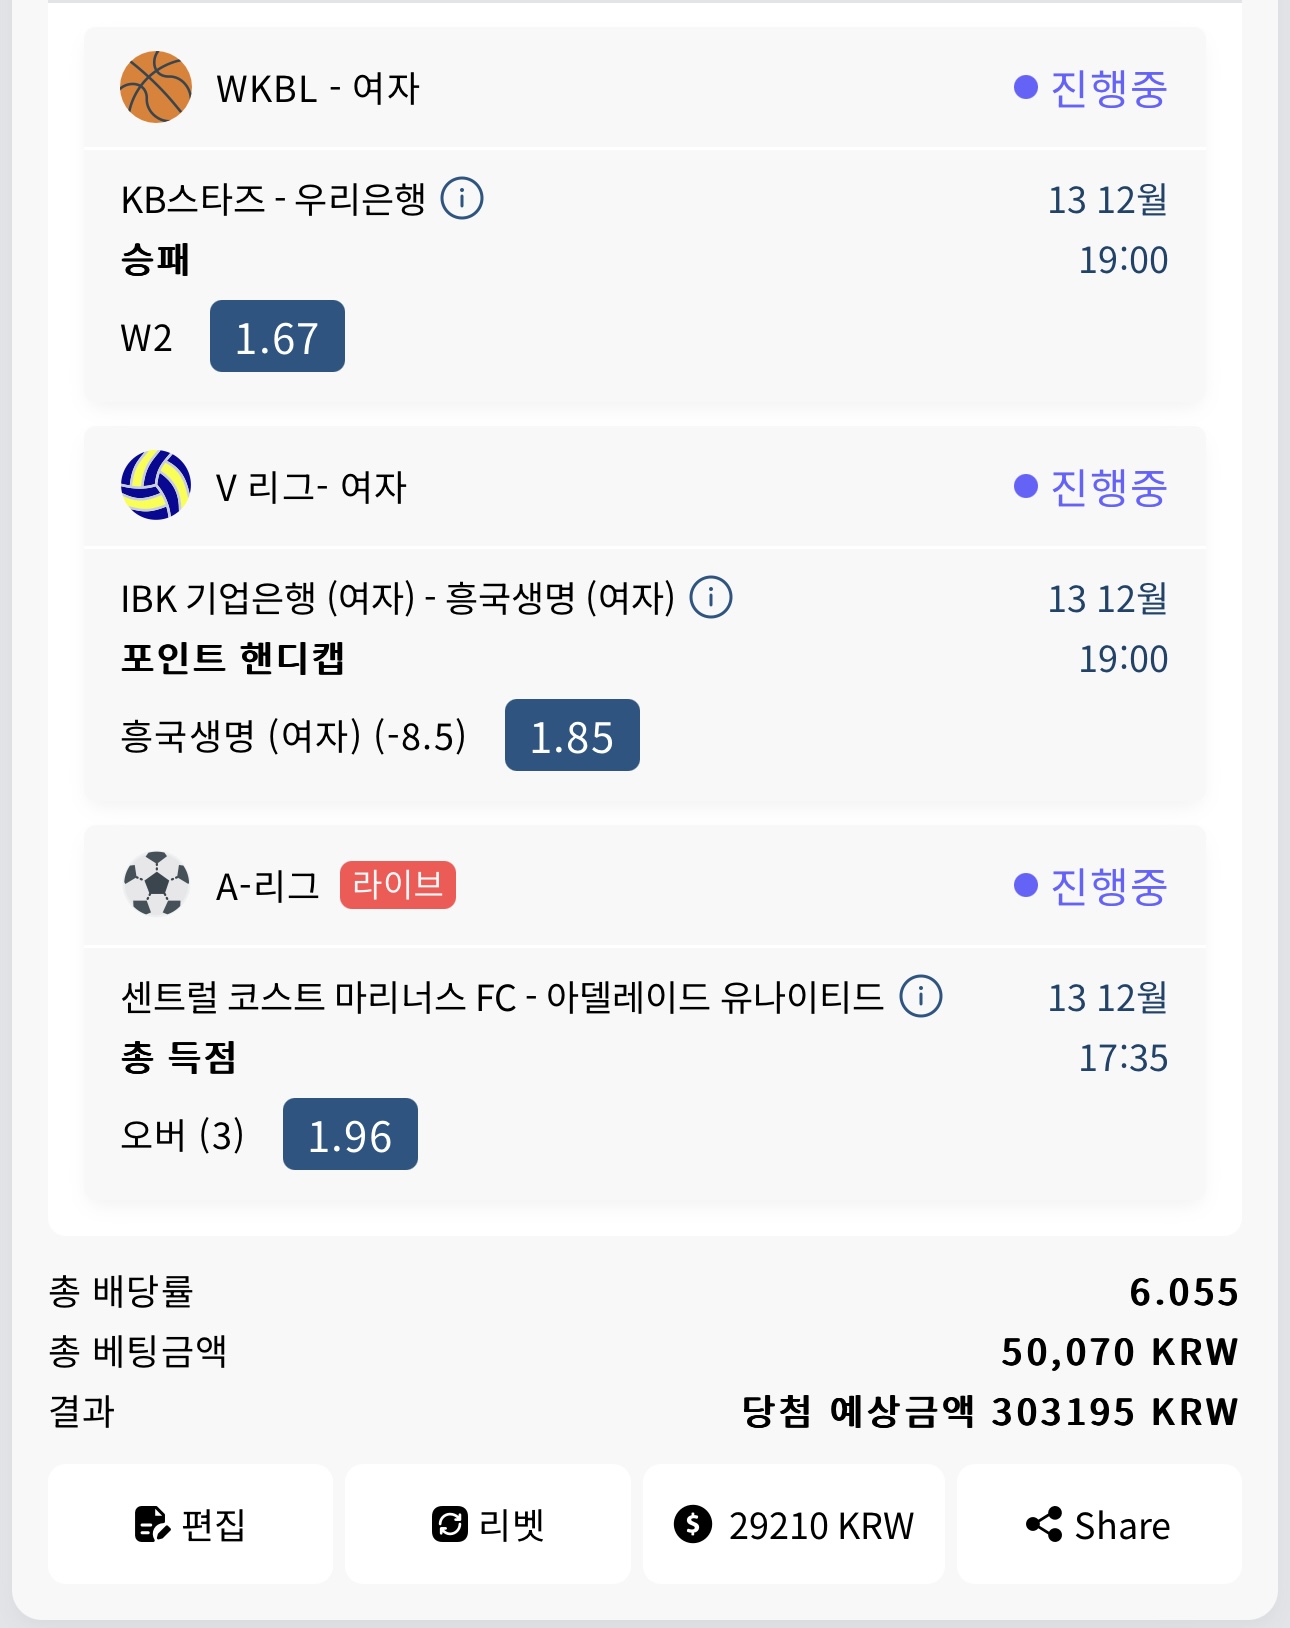
Task: Select the 1.67 odds for W2
Action: tap(277, 337)
